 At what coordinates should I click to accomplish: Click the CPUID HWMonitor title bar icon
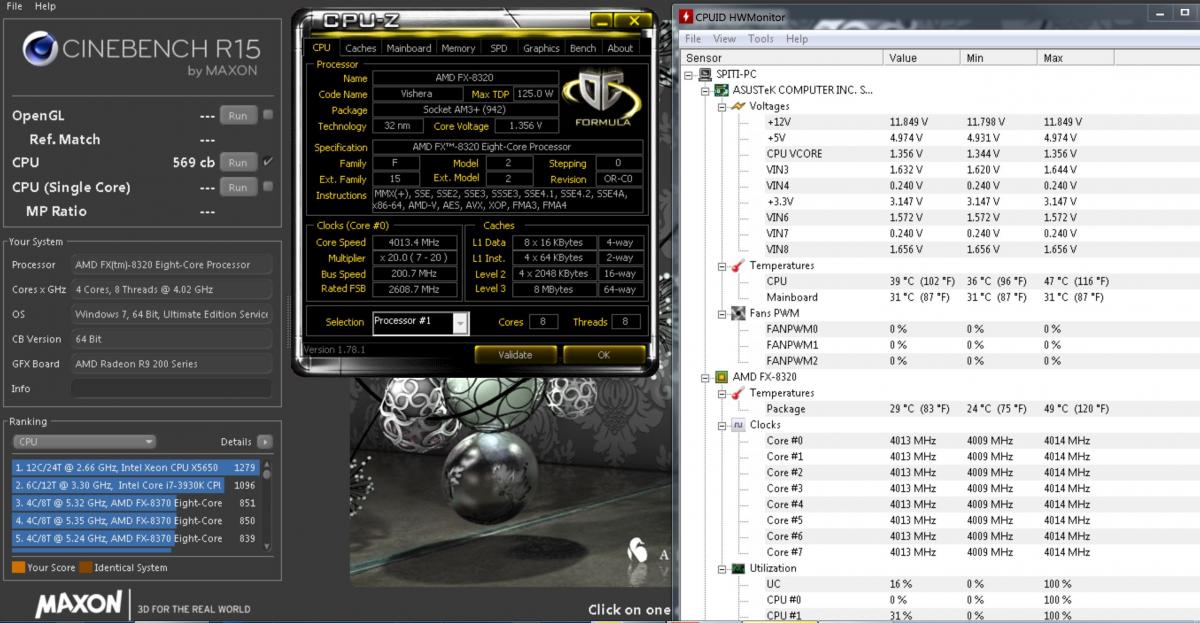click(686, 17)
